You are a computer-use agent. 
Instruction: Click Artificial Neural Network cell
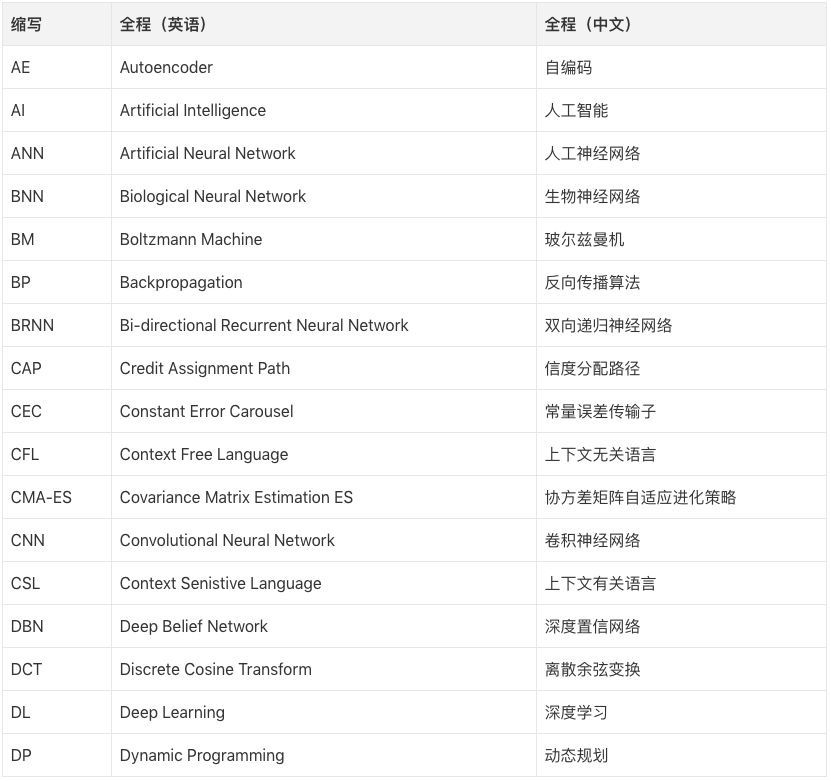tap(324, 153)
